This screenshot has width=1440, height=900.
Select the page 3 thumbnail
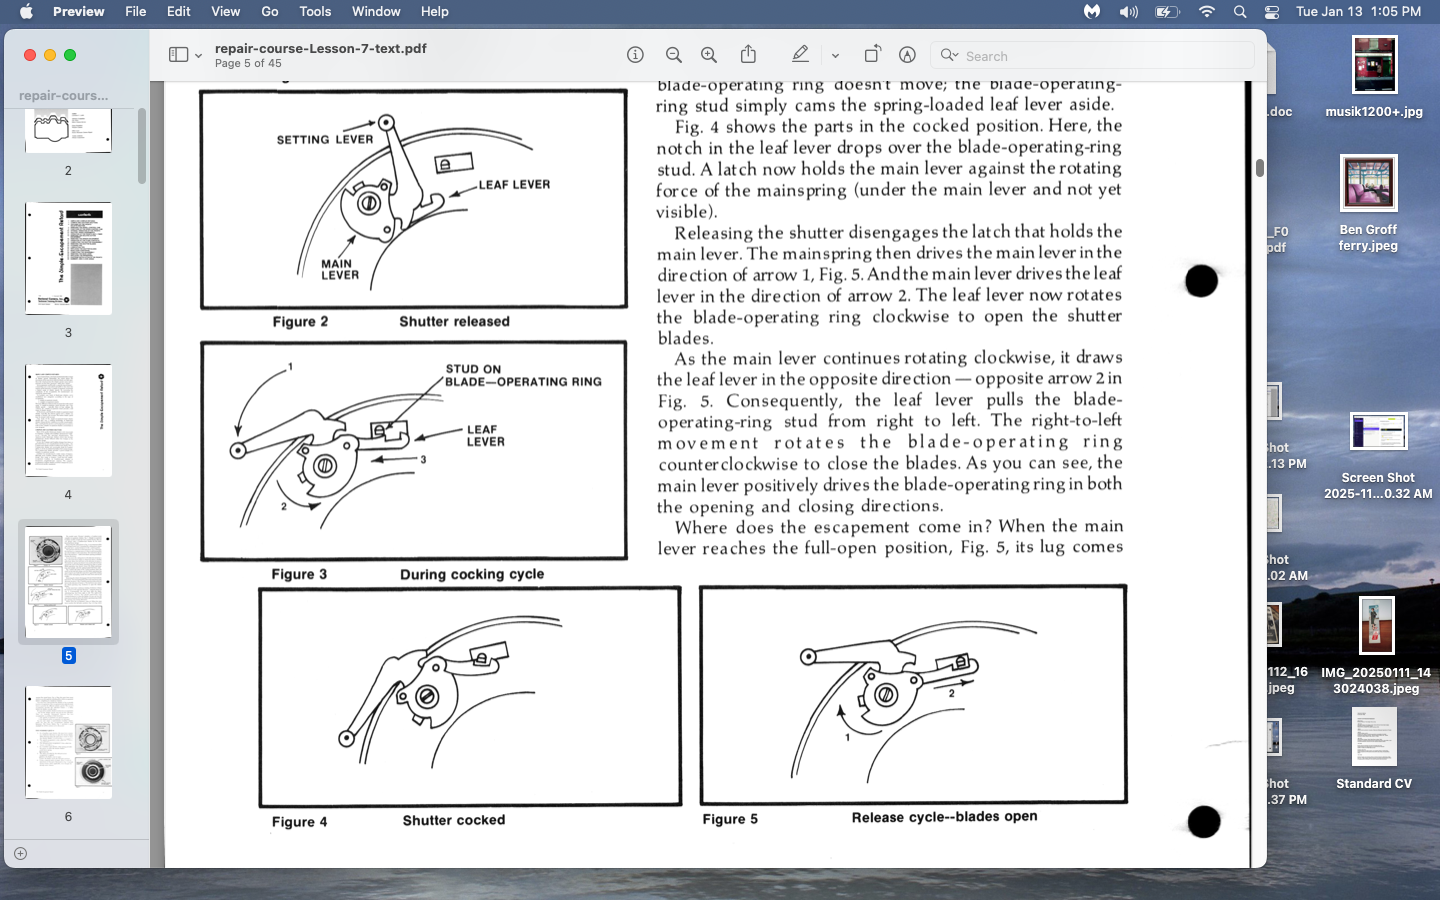pos(68,258)
